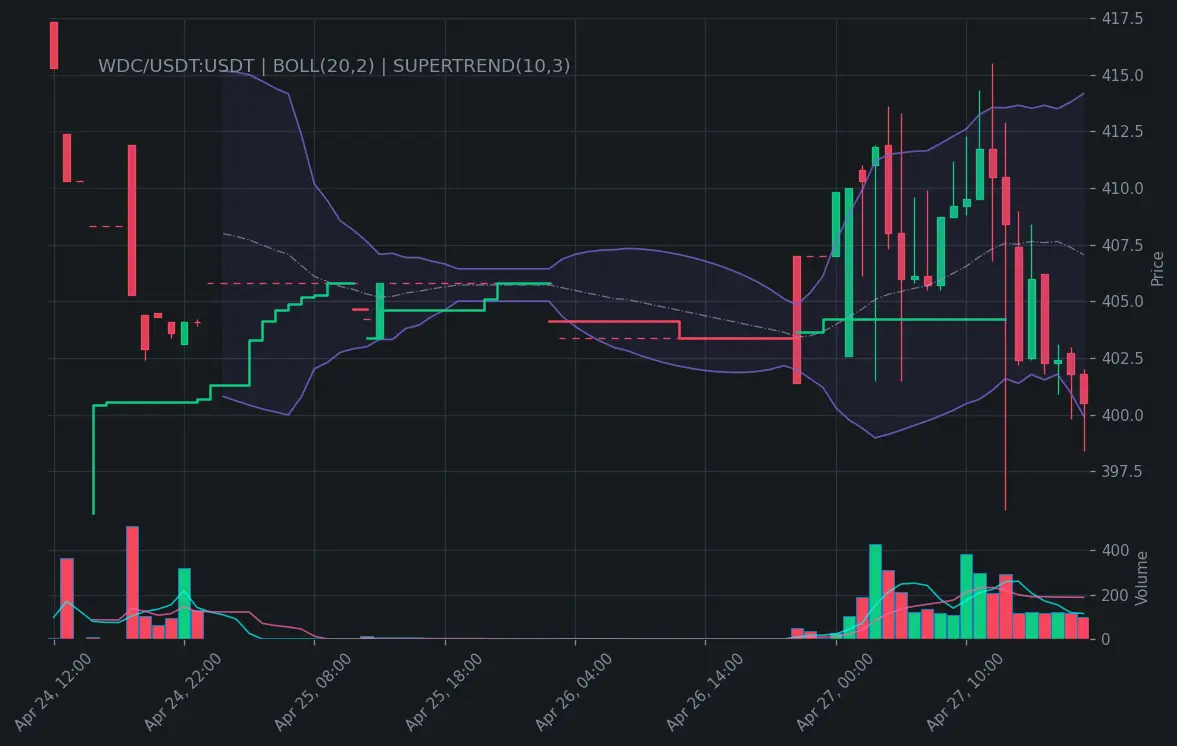Click the tallest green volume bar after Apr 27, 00:00
The width and height of the screenshot is (1177, 746).
click(875, 591)
